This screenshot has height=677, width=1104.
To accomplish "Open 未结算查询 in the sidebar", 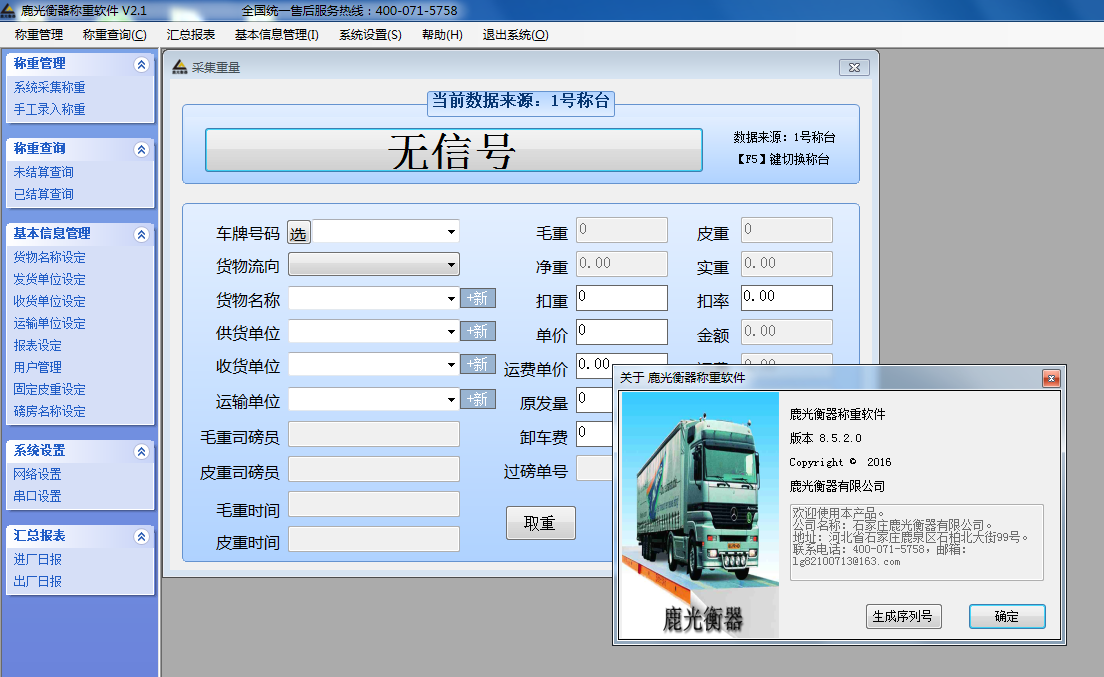I will tap(44, 170).
